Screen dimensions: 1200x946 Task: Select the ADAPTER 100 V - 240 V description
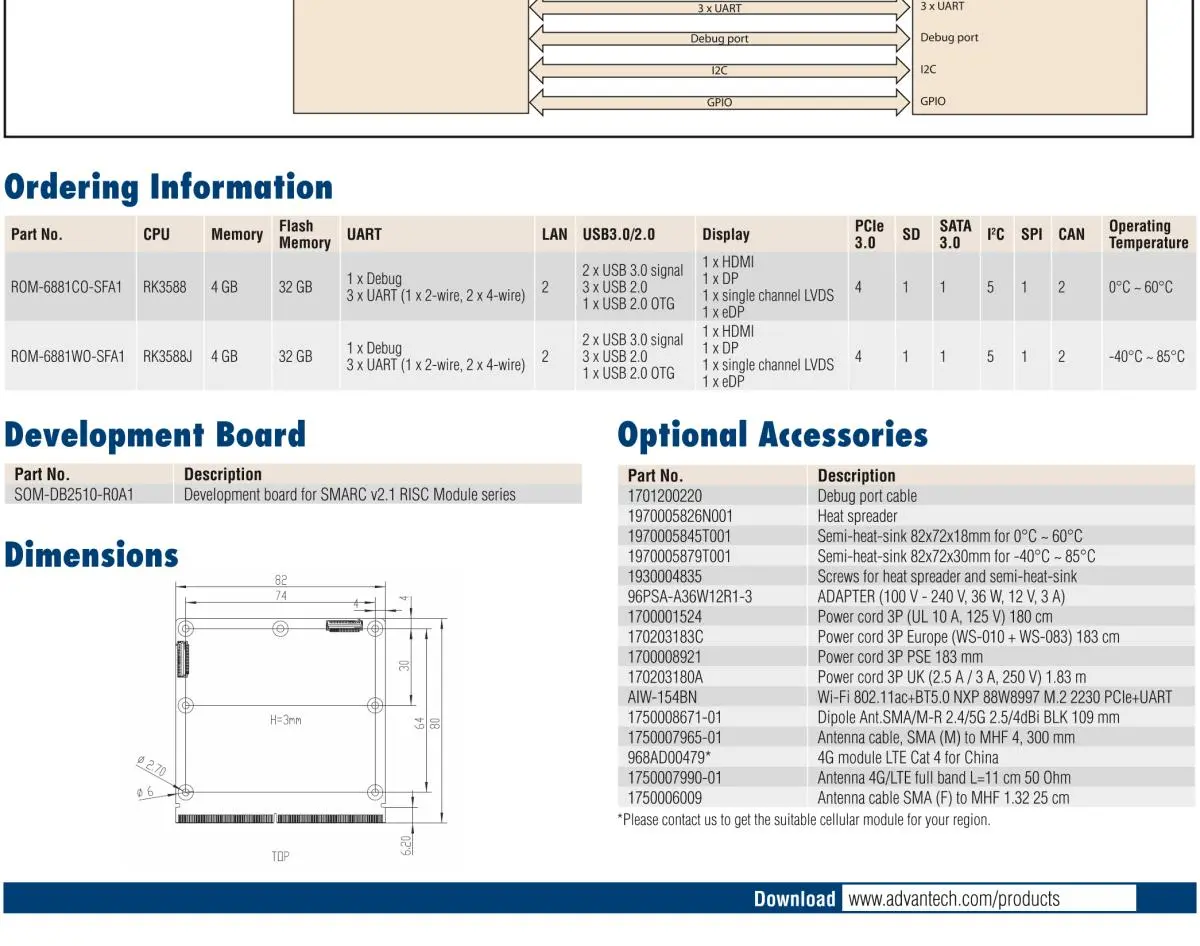(941, 596)
